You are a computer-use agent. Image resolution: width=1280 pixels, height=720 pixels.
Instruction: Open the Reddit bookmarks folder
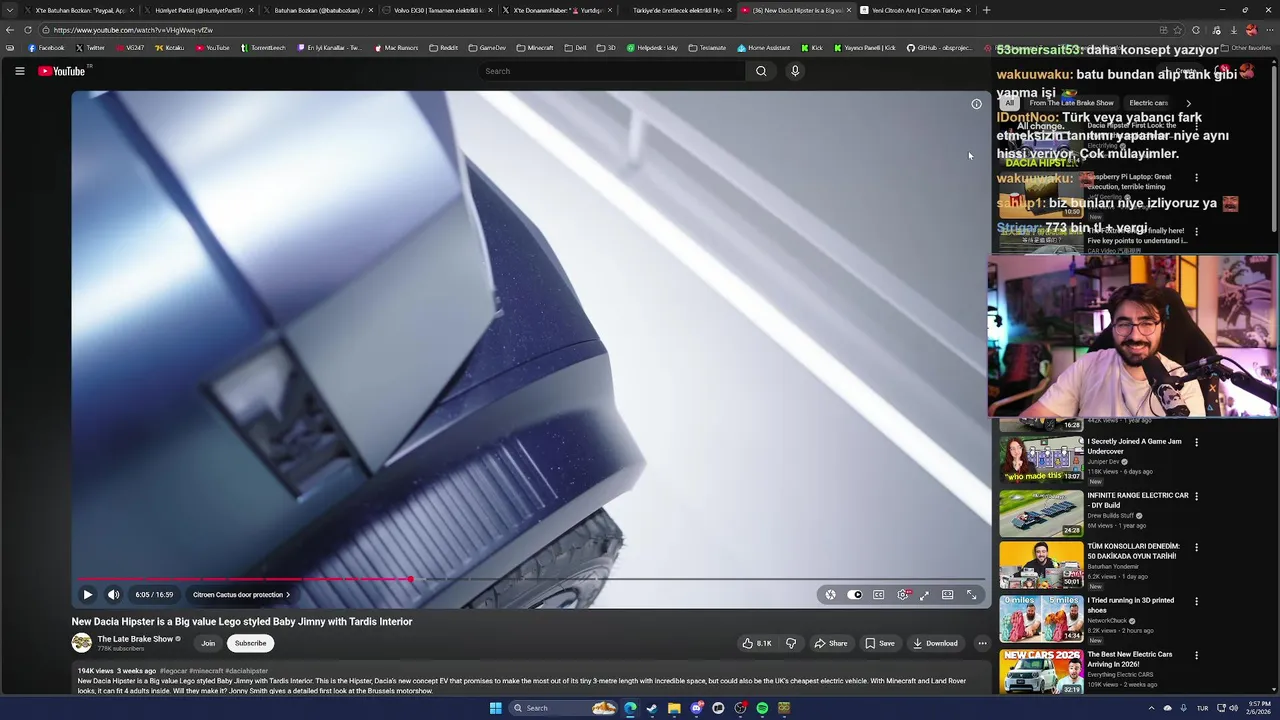443,48
